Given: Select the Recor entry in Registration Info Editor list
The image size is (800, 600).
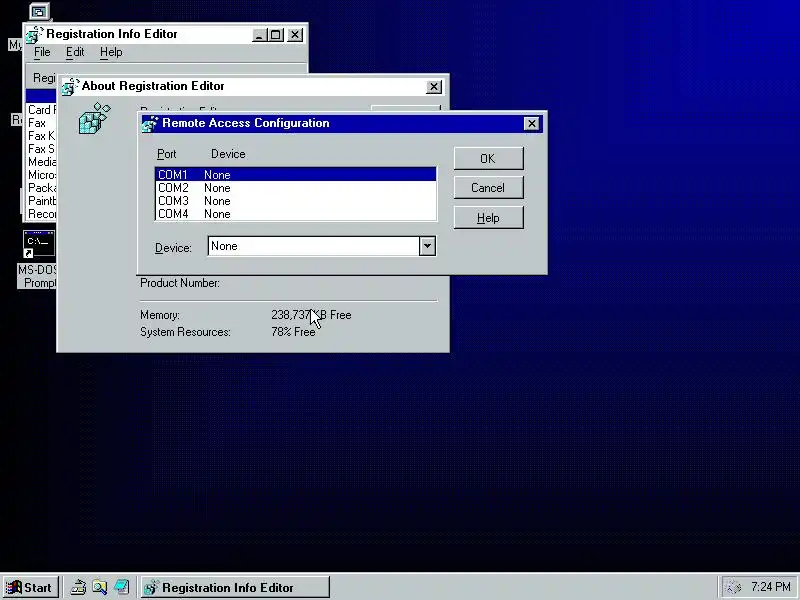Looking at the screenshot, I should [x=42, y=214].
